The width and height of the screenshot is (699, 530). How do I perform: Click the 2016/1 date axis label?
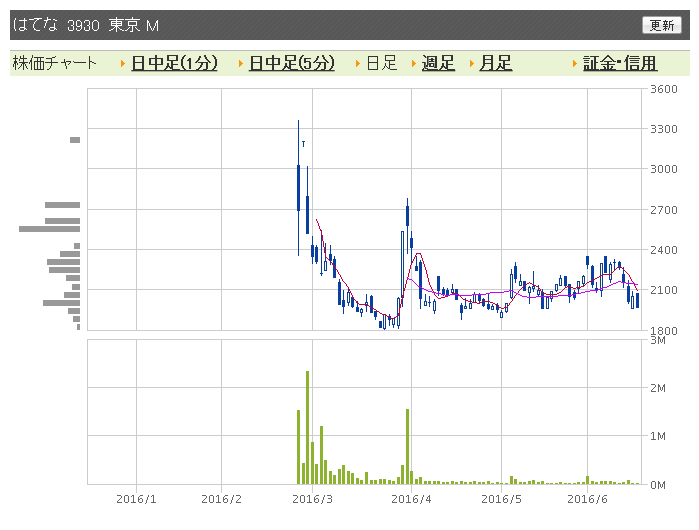pos(136,499)
